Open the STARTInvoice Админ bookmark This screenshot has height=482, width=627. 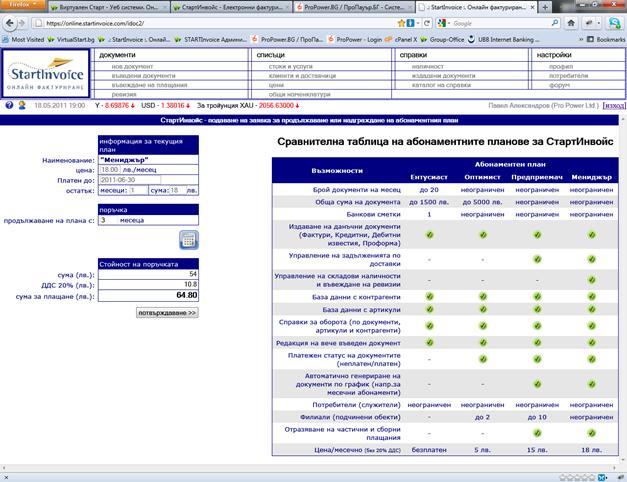point(211,40)
